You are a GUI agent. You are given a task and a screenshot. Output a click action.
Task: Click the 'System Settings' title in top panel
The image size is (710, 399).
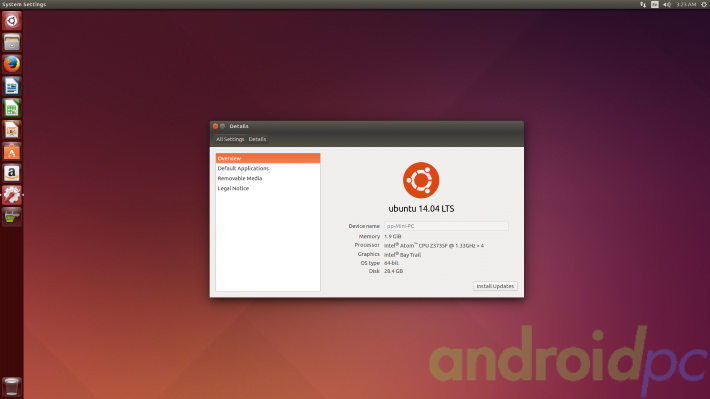(24, 4)
